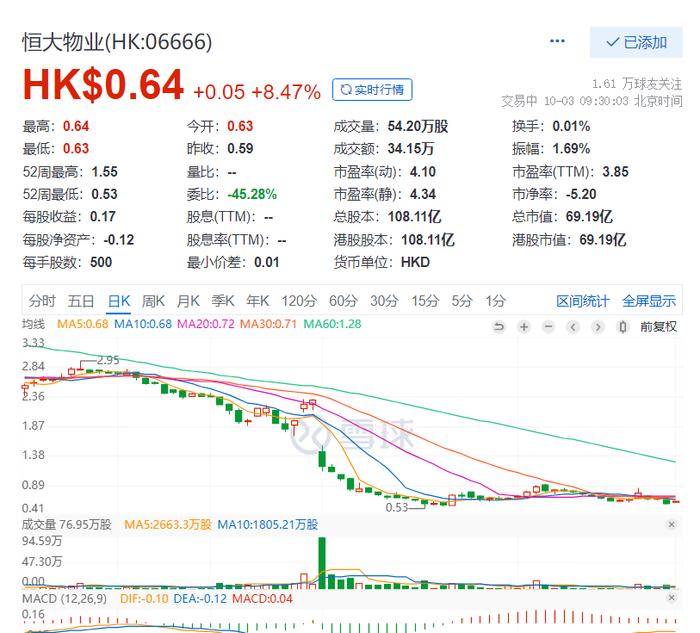Switch to the 五日 chart tab
Viewport: 700px width, 633px height.
pos(81,301)
